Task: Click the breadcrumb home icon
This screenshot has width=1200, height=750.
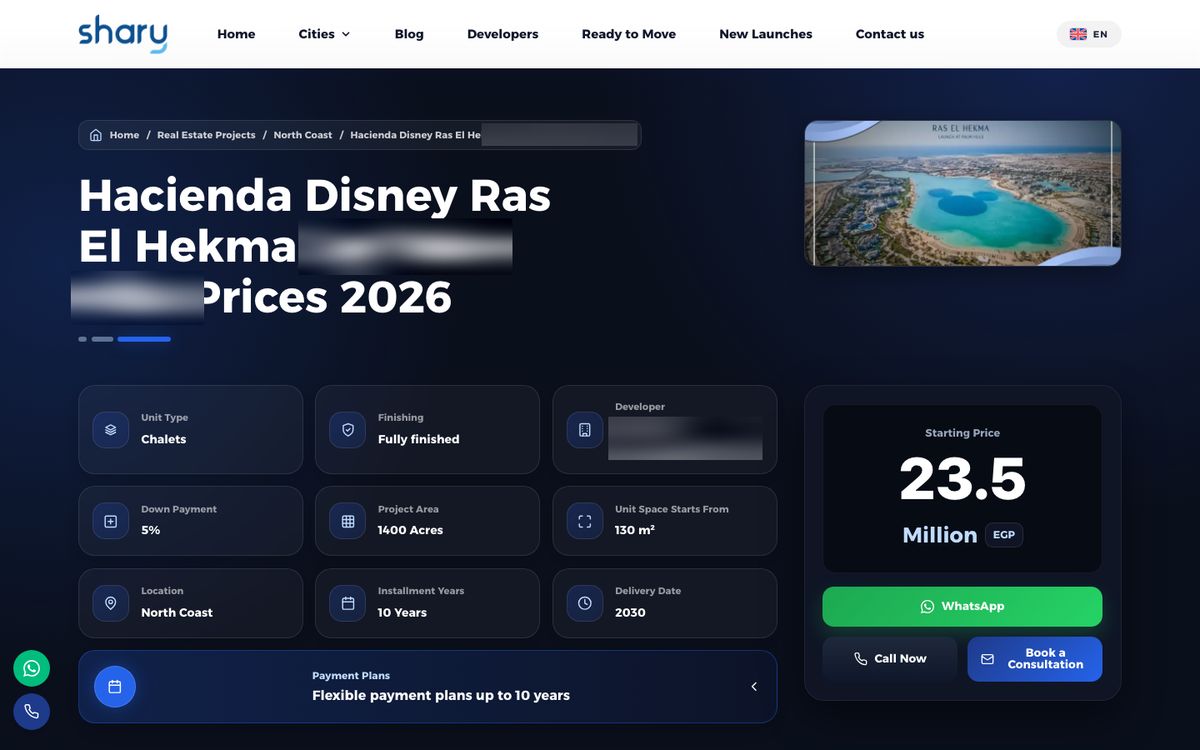Action: [x=96, y=135]
